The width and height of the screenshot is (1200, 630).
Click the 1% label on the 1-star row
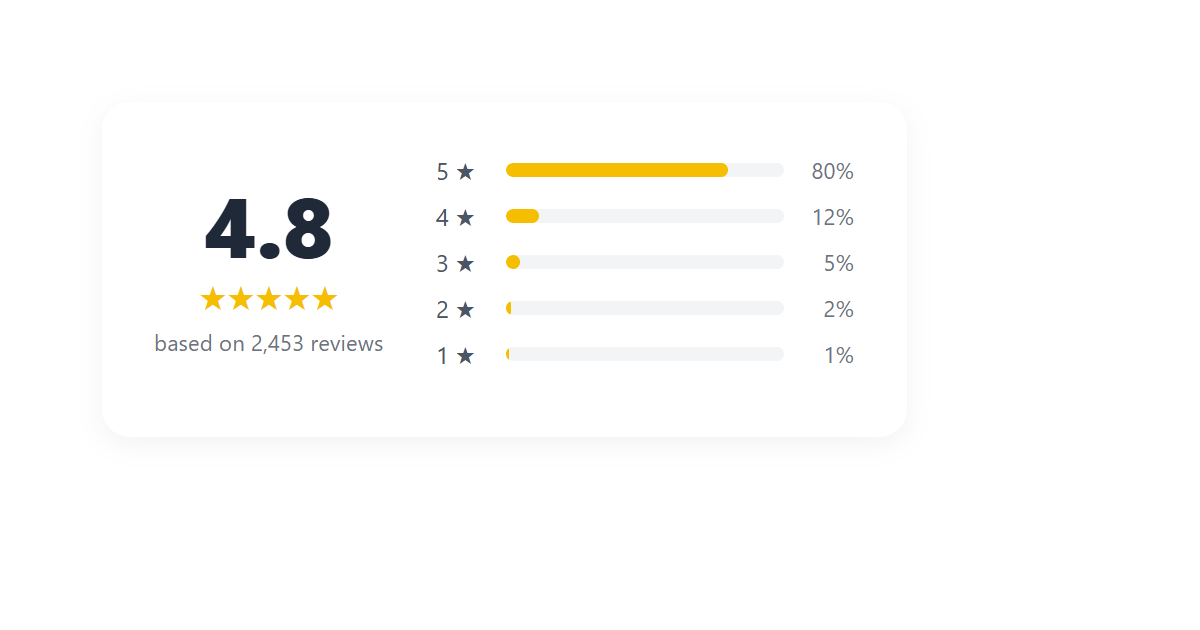[x=840, y=354]
